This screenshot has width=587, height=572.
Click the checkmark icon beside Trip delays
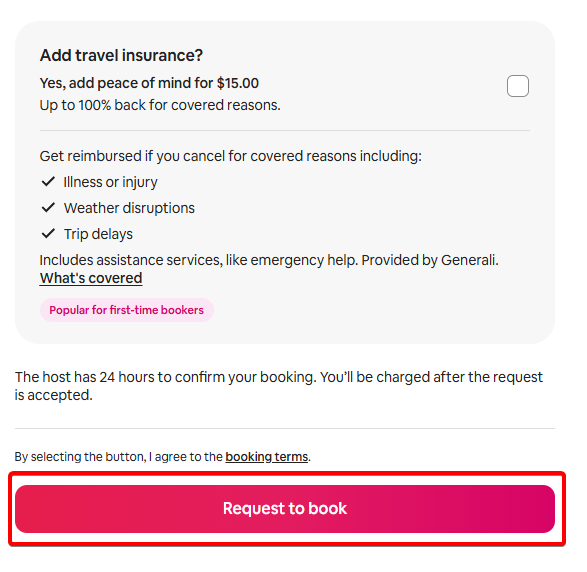point(48,234)
